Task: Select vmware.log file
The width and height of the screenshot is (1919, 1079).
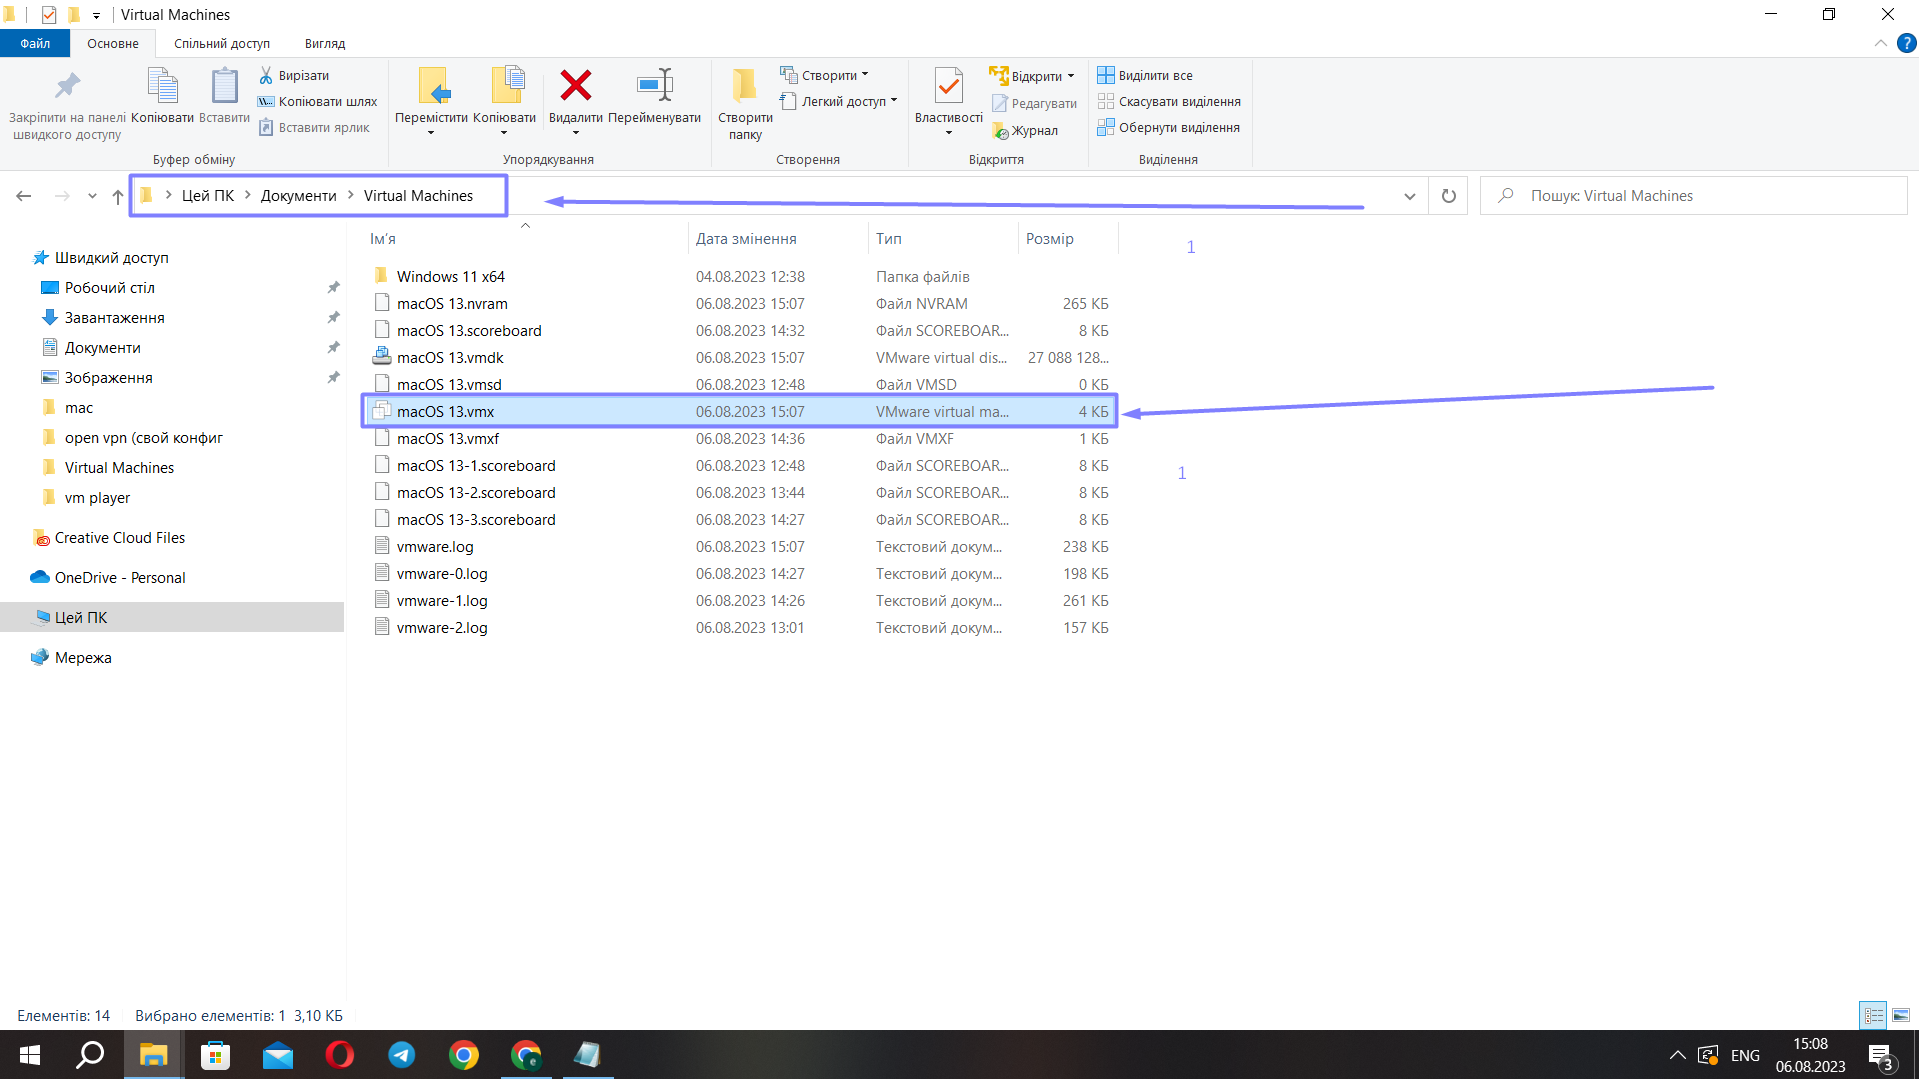Action: [435, 546]
